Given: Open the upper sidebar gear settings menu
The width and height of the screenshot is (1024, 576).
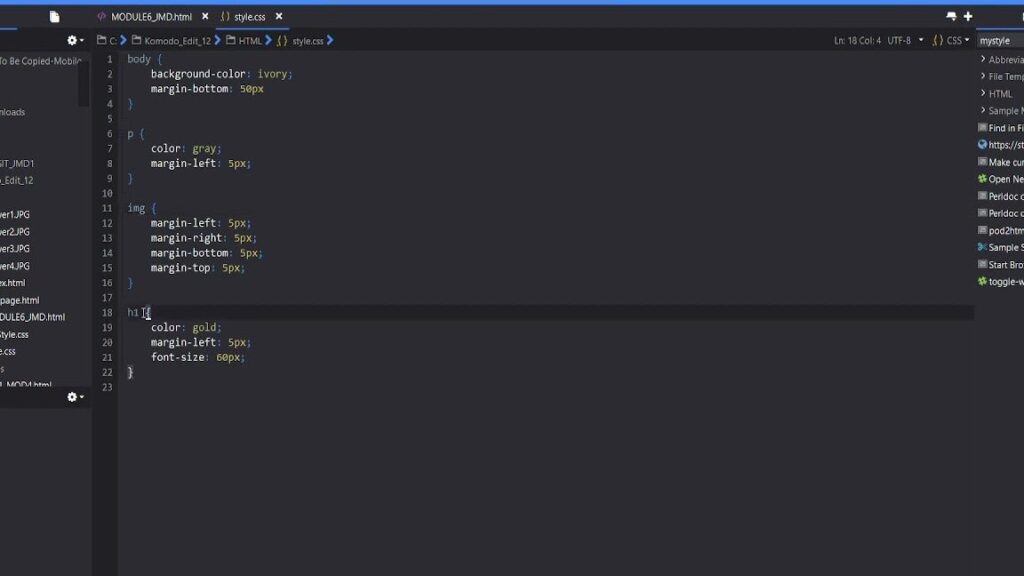Looking at the screenshot, I should [x=75, y=40].
